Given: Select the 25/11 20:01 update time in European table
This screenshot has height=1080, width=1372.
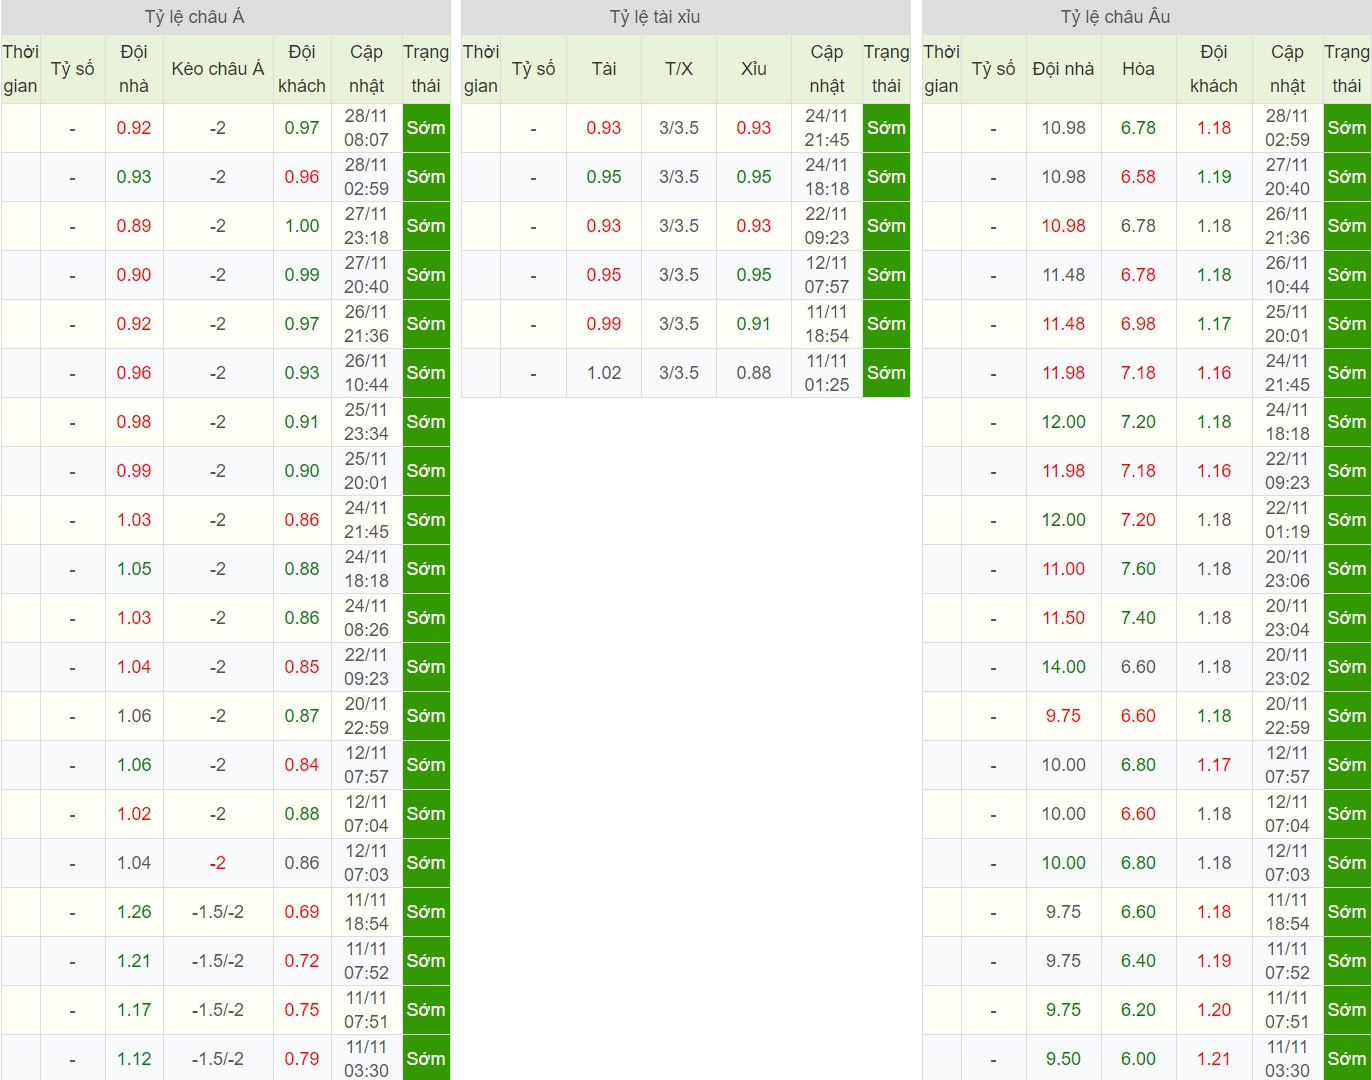Looking at the screenshot, I should click(1287, 324).
